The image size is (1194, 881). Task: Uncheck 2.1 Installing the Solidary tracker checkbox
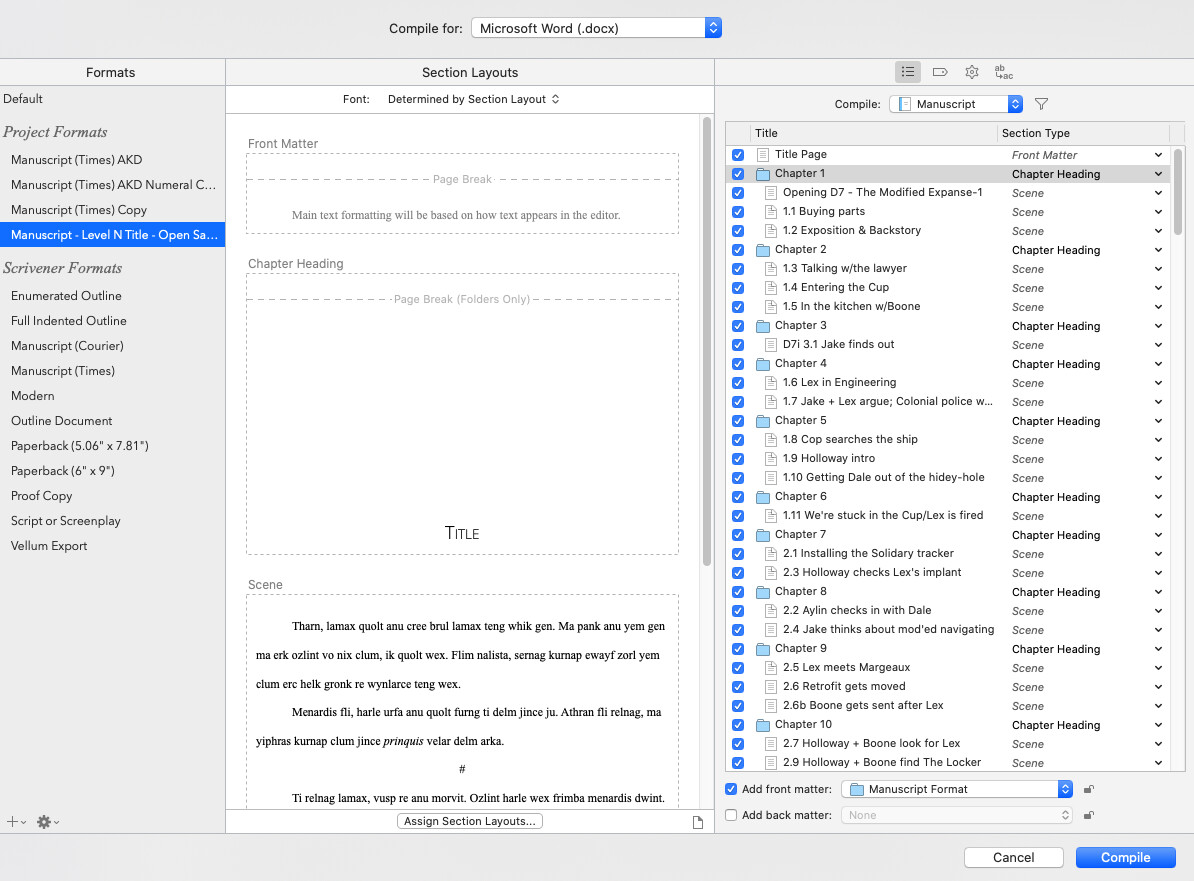[738, 554]
